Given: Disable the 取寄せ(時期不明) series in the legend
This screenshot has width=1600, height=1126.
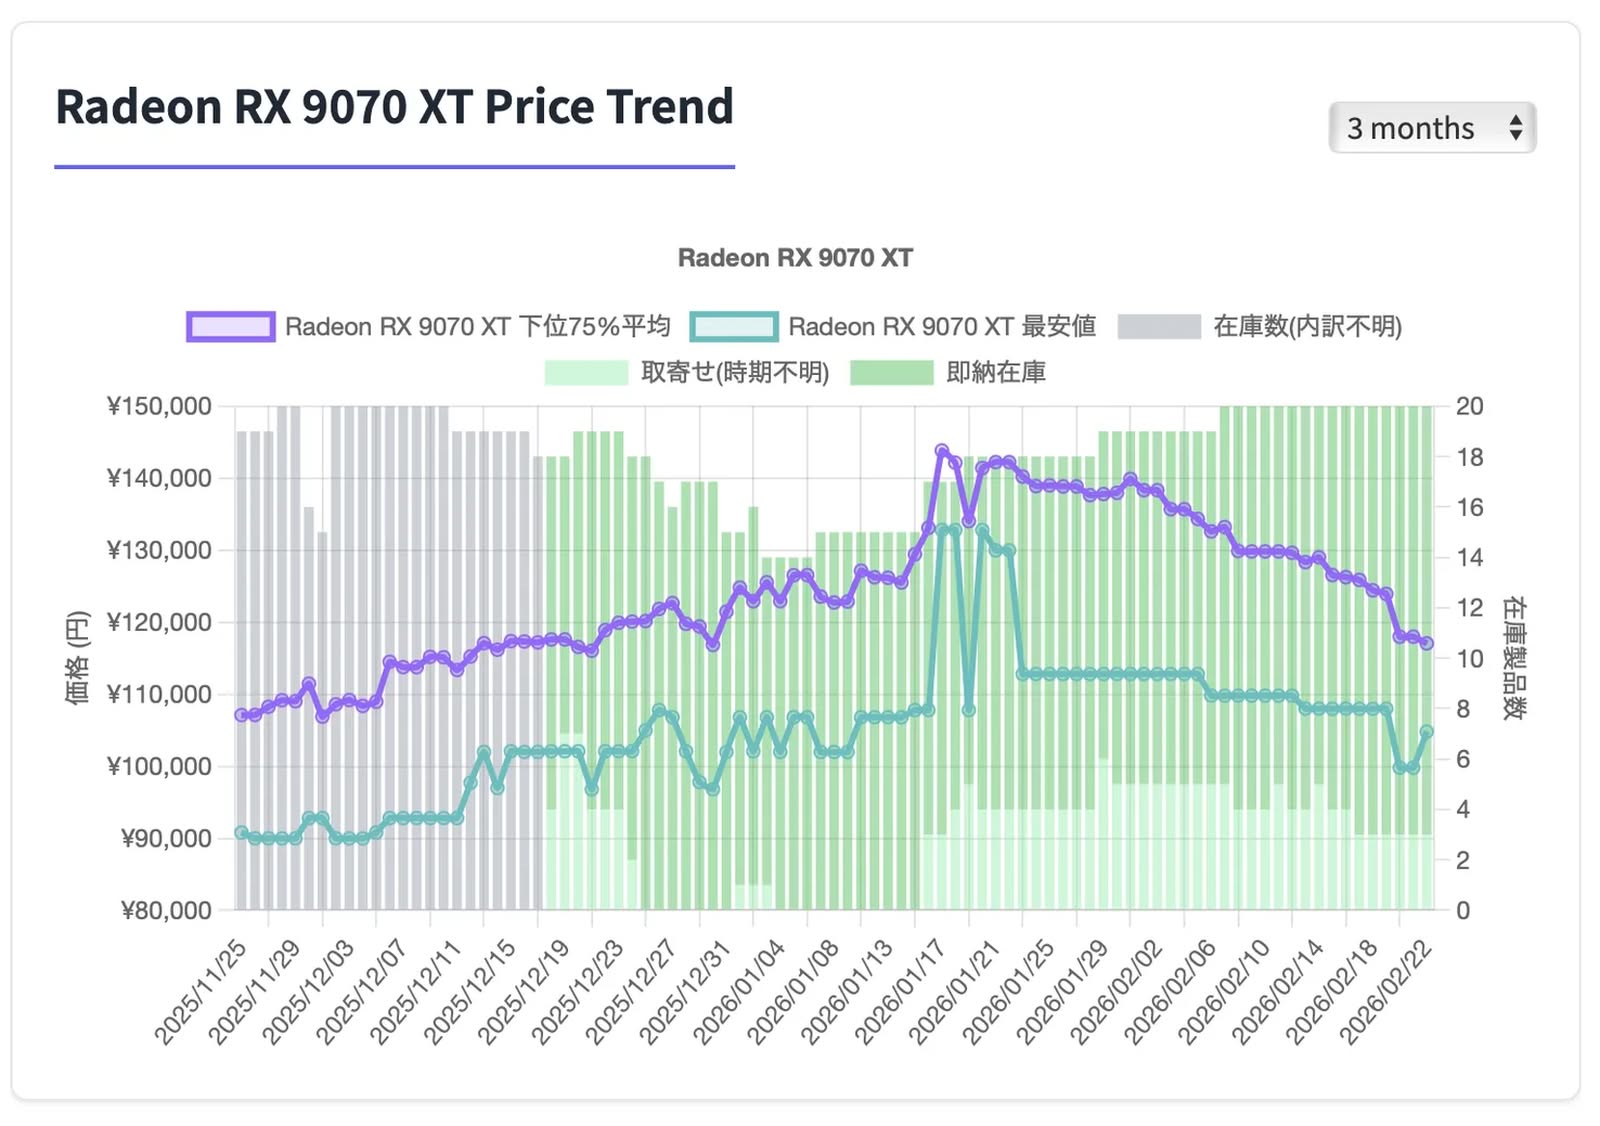Looking at the screenshot, I should click(733, 372).
